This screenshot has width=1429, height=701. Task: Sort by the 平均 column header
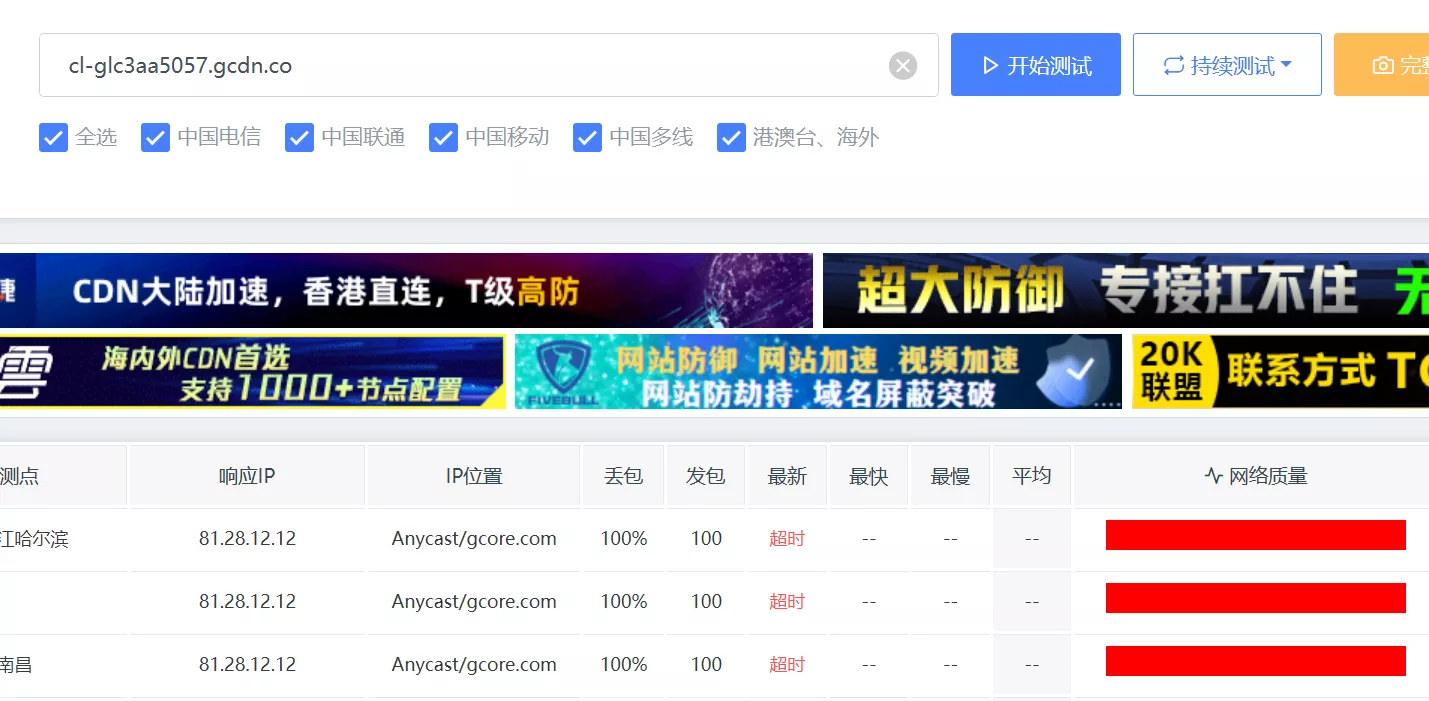(1031, 476)
